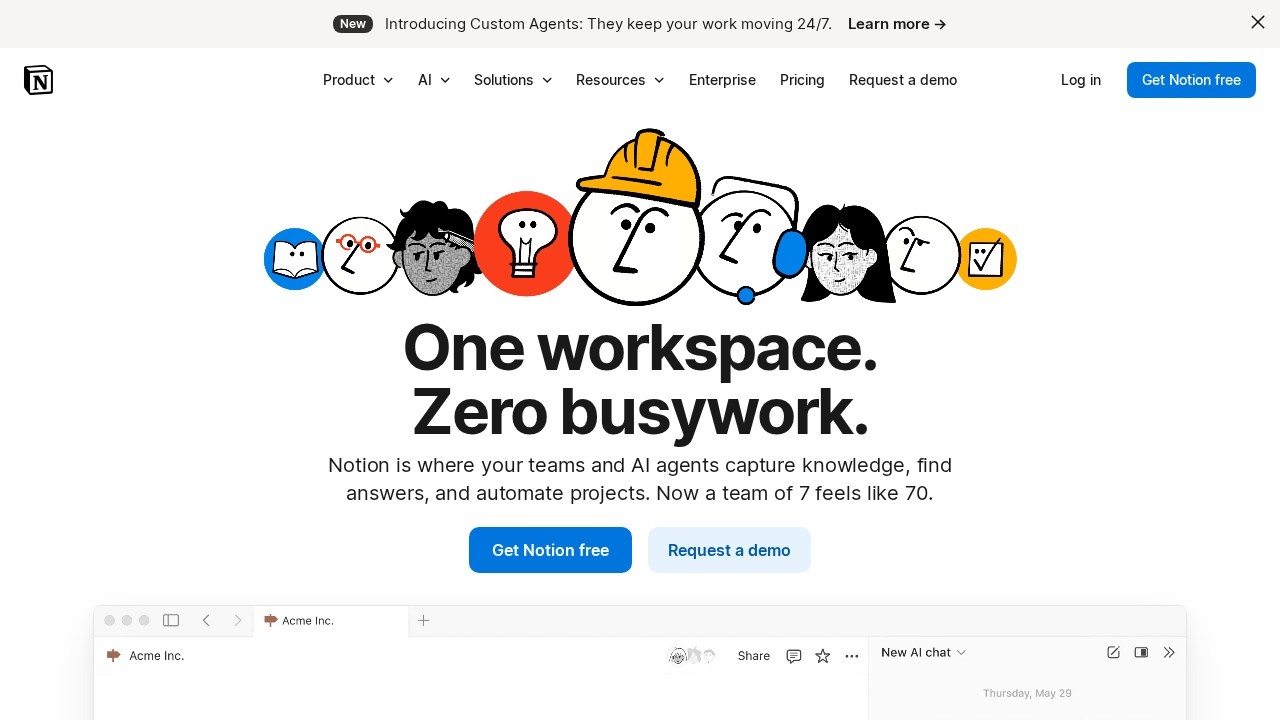Dismiss the Custom Agents announcement banner

(x=1258, y=22)
